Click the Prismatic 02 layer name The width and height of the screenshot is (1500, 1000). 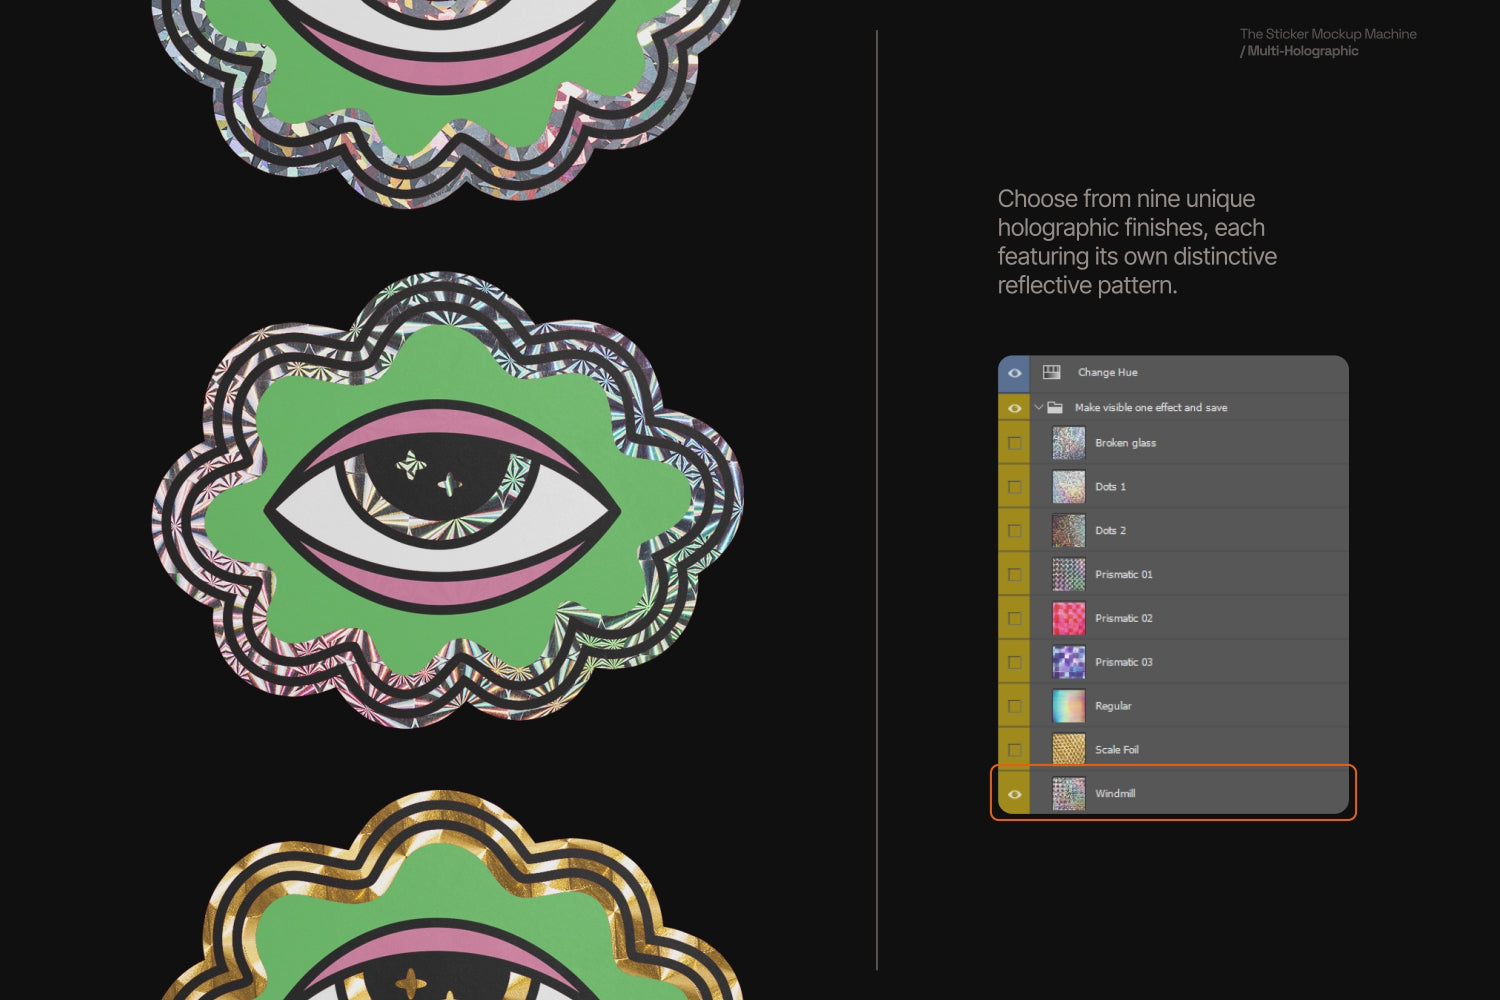coord(1124,619)
